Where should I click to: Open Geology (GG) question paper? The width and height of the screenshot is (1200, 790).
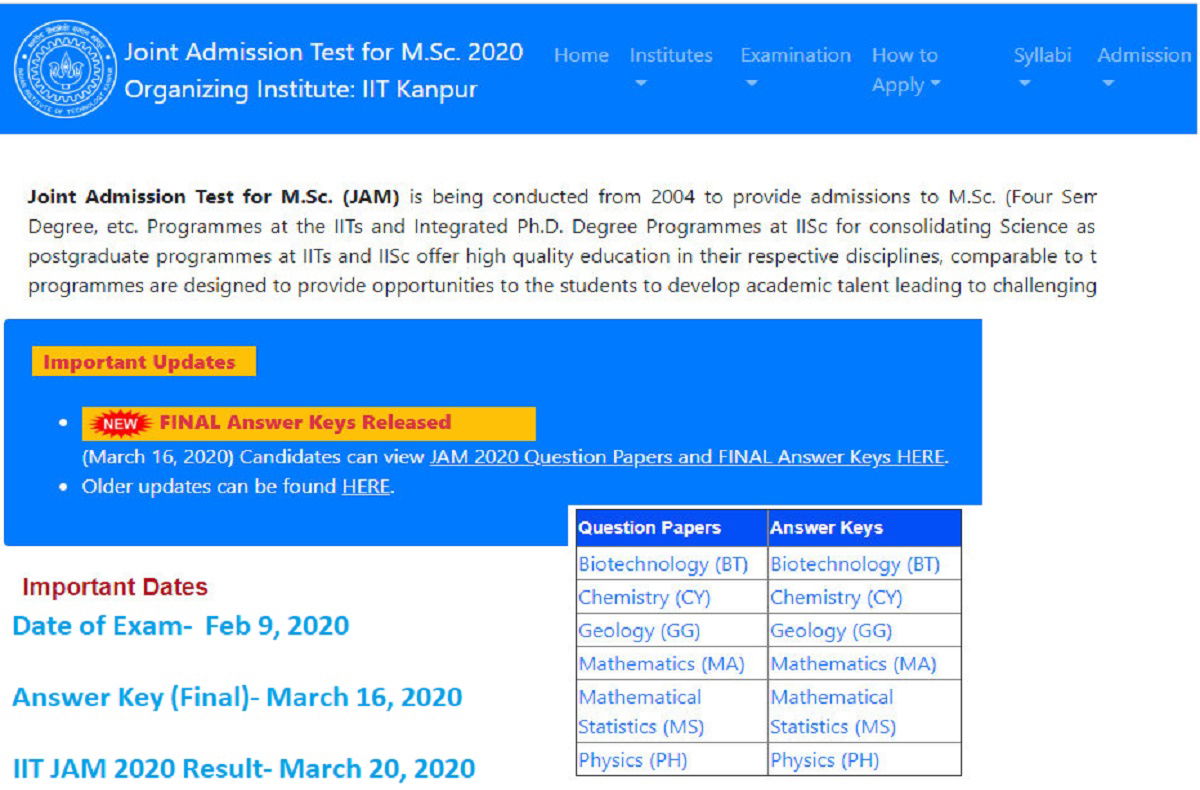(x=639, y=631)
